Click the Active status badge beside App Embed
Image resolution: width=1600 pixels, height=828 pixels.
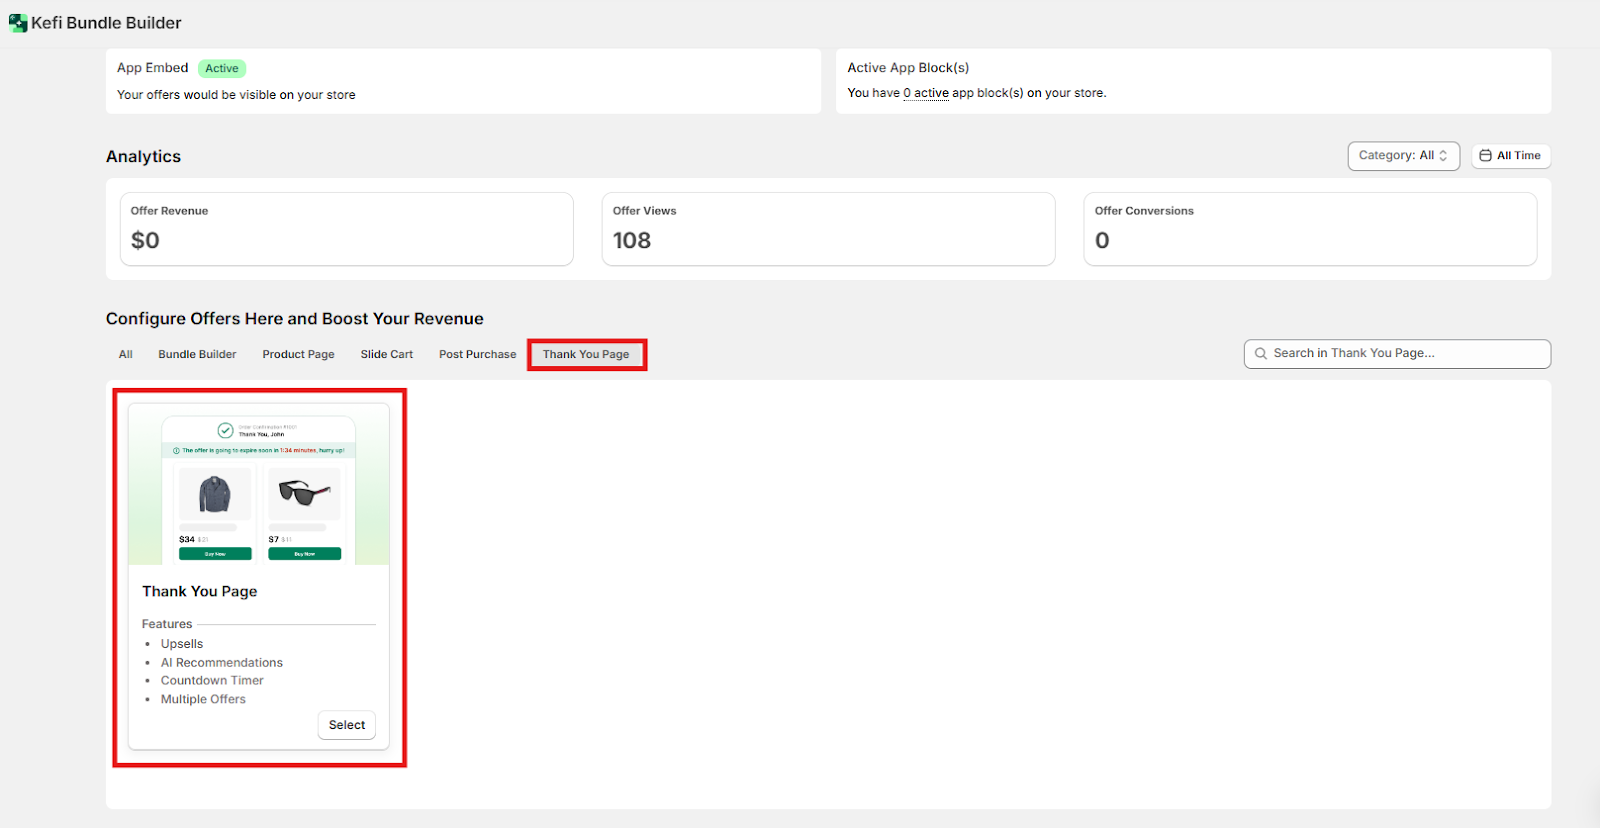pos(222,69)
